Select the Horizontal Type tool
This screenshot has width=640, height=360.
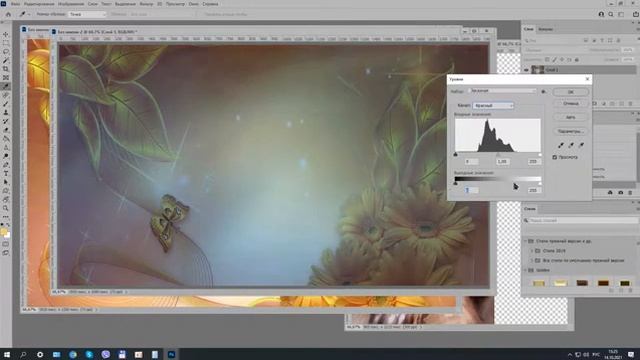[6, 173]
